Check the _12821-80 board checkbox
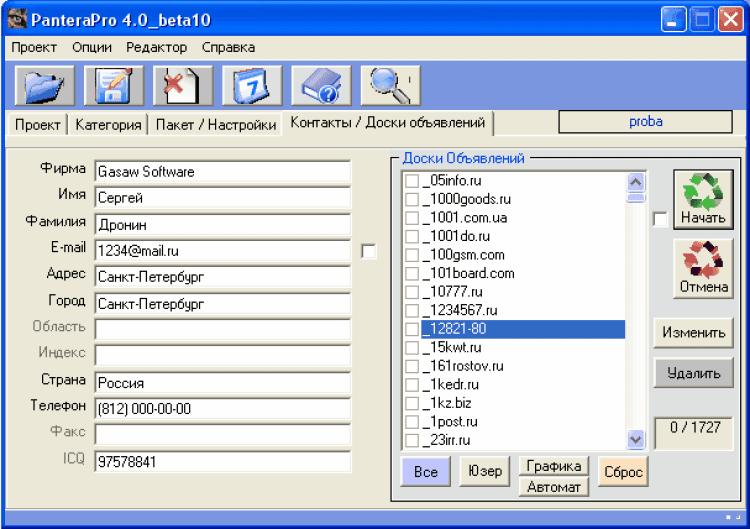This screenshot has width=750, height=529. 412,329
